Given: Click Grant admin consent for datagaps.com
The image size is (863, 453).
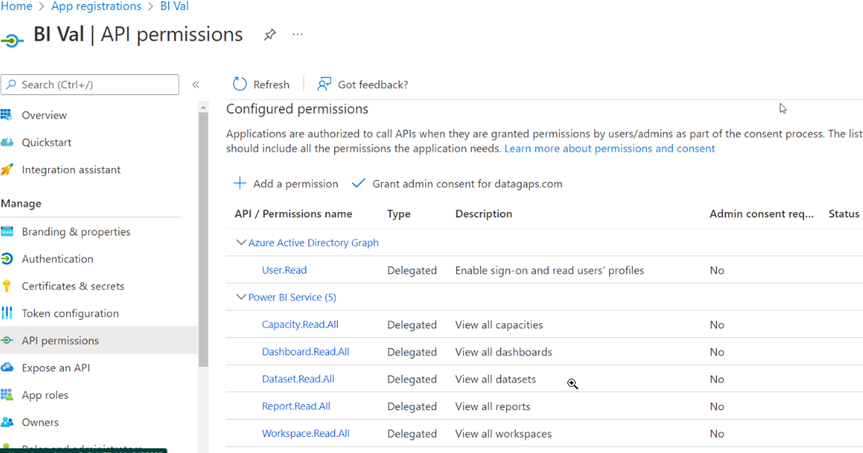Looking at the screenshot, I should 467,184.
